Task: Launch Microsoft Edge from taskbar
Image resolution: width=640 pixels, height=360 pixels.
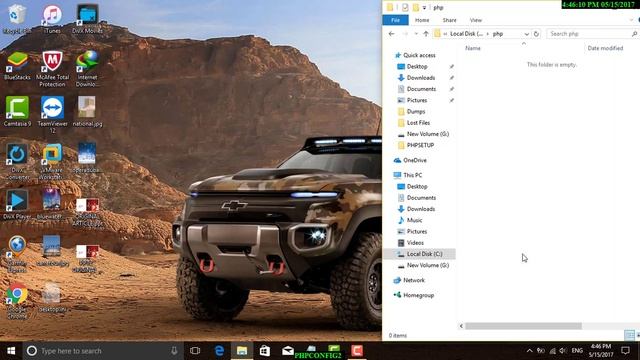Action: point(219,351)
